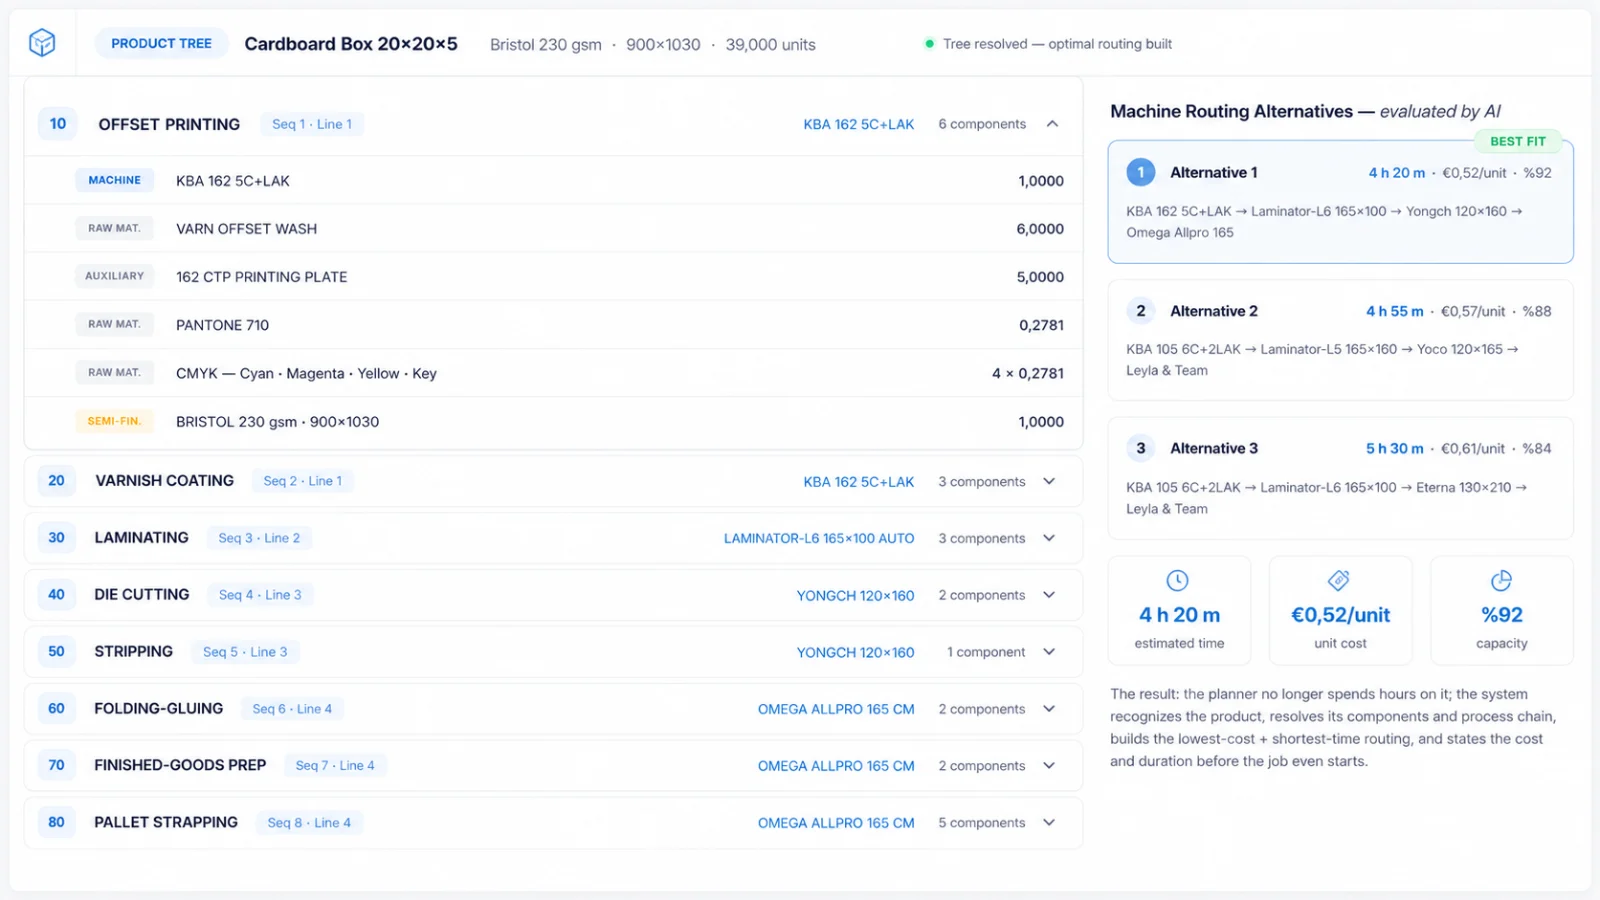Open KBA 162 5C+LAK link in Varnish Coating
This screenshot has width=1600, height=900.
click(x=858, y=481)
